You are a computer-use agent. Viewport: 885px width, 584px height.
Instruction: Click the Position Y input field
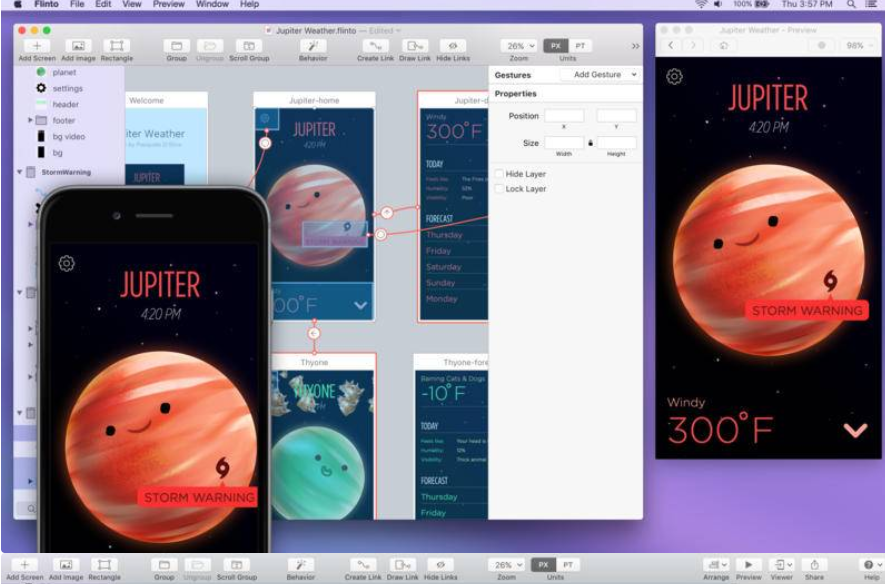pos(616,116)
